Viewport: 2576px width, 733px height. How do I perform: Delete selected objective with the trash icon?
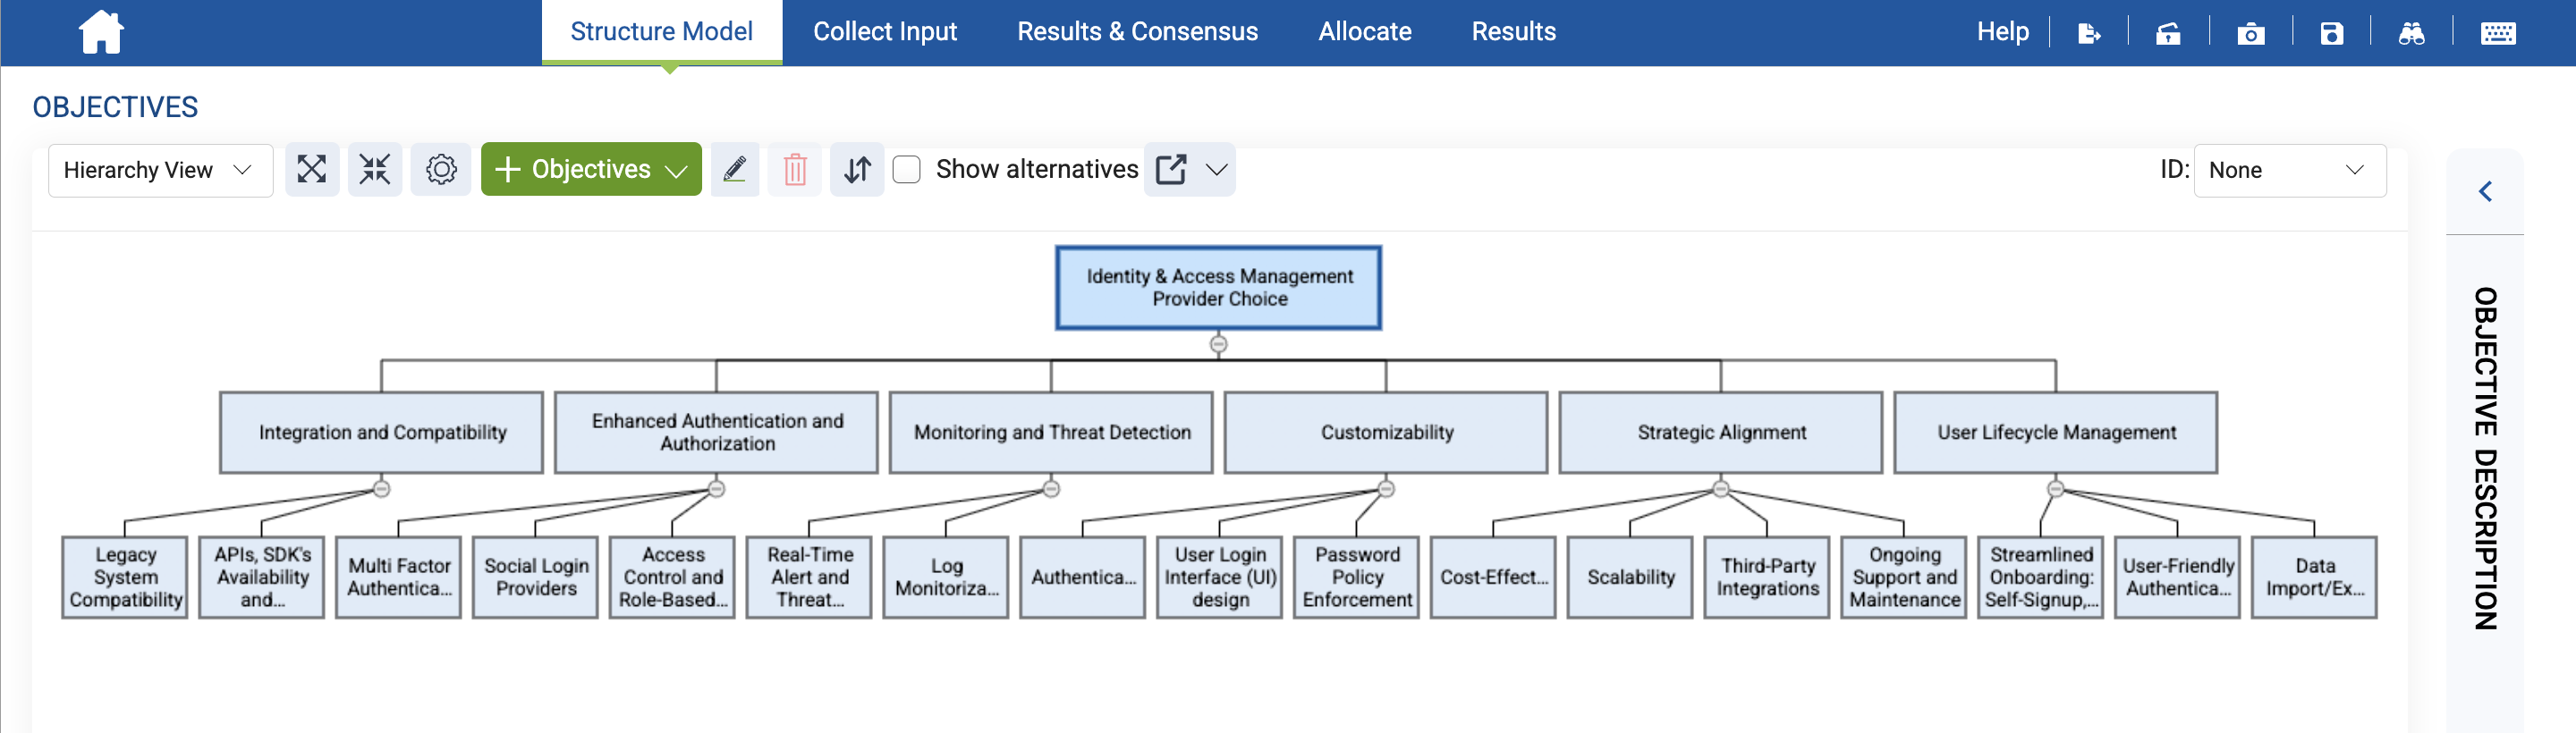[795, 169]
